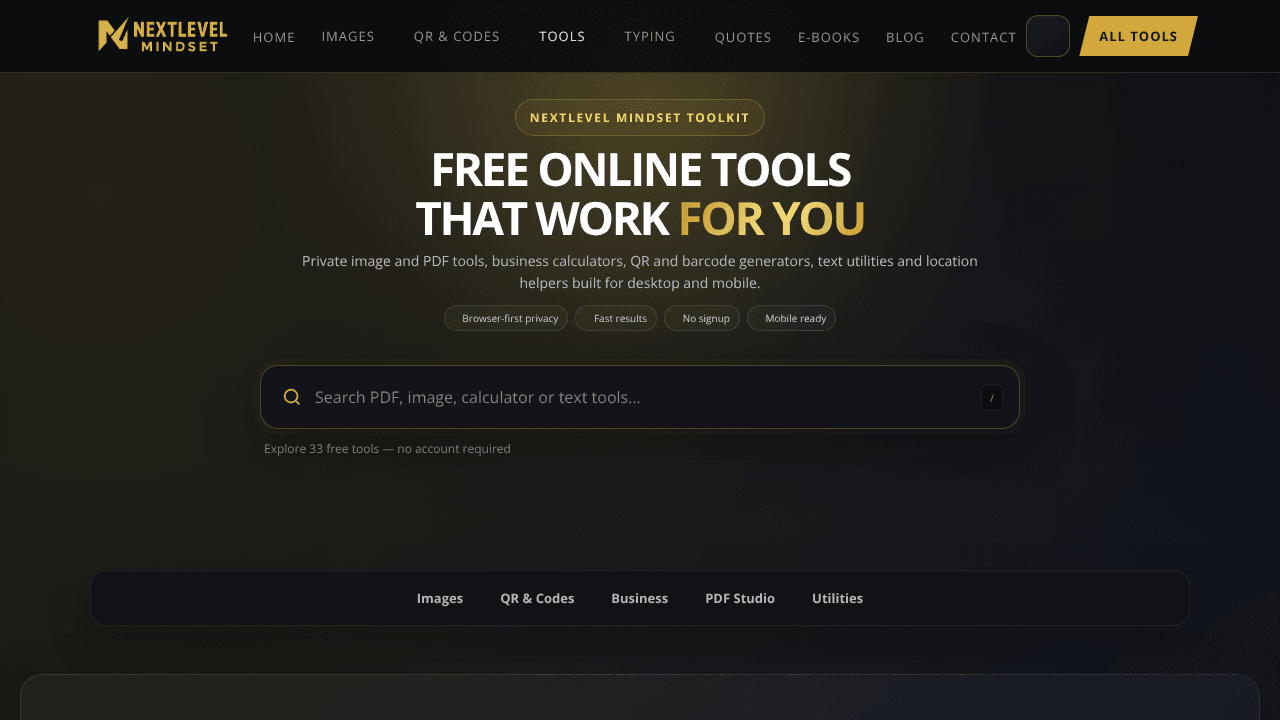The width and height of the screenshot is (1280, 720).
Task: Click the gold ALL TOOLS button
Action: coord(1138,36)
